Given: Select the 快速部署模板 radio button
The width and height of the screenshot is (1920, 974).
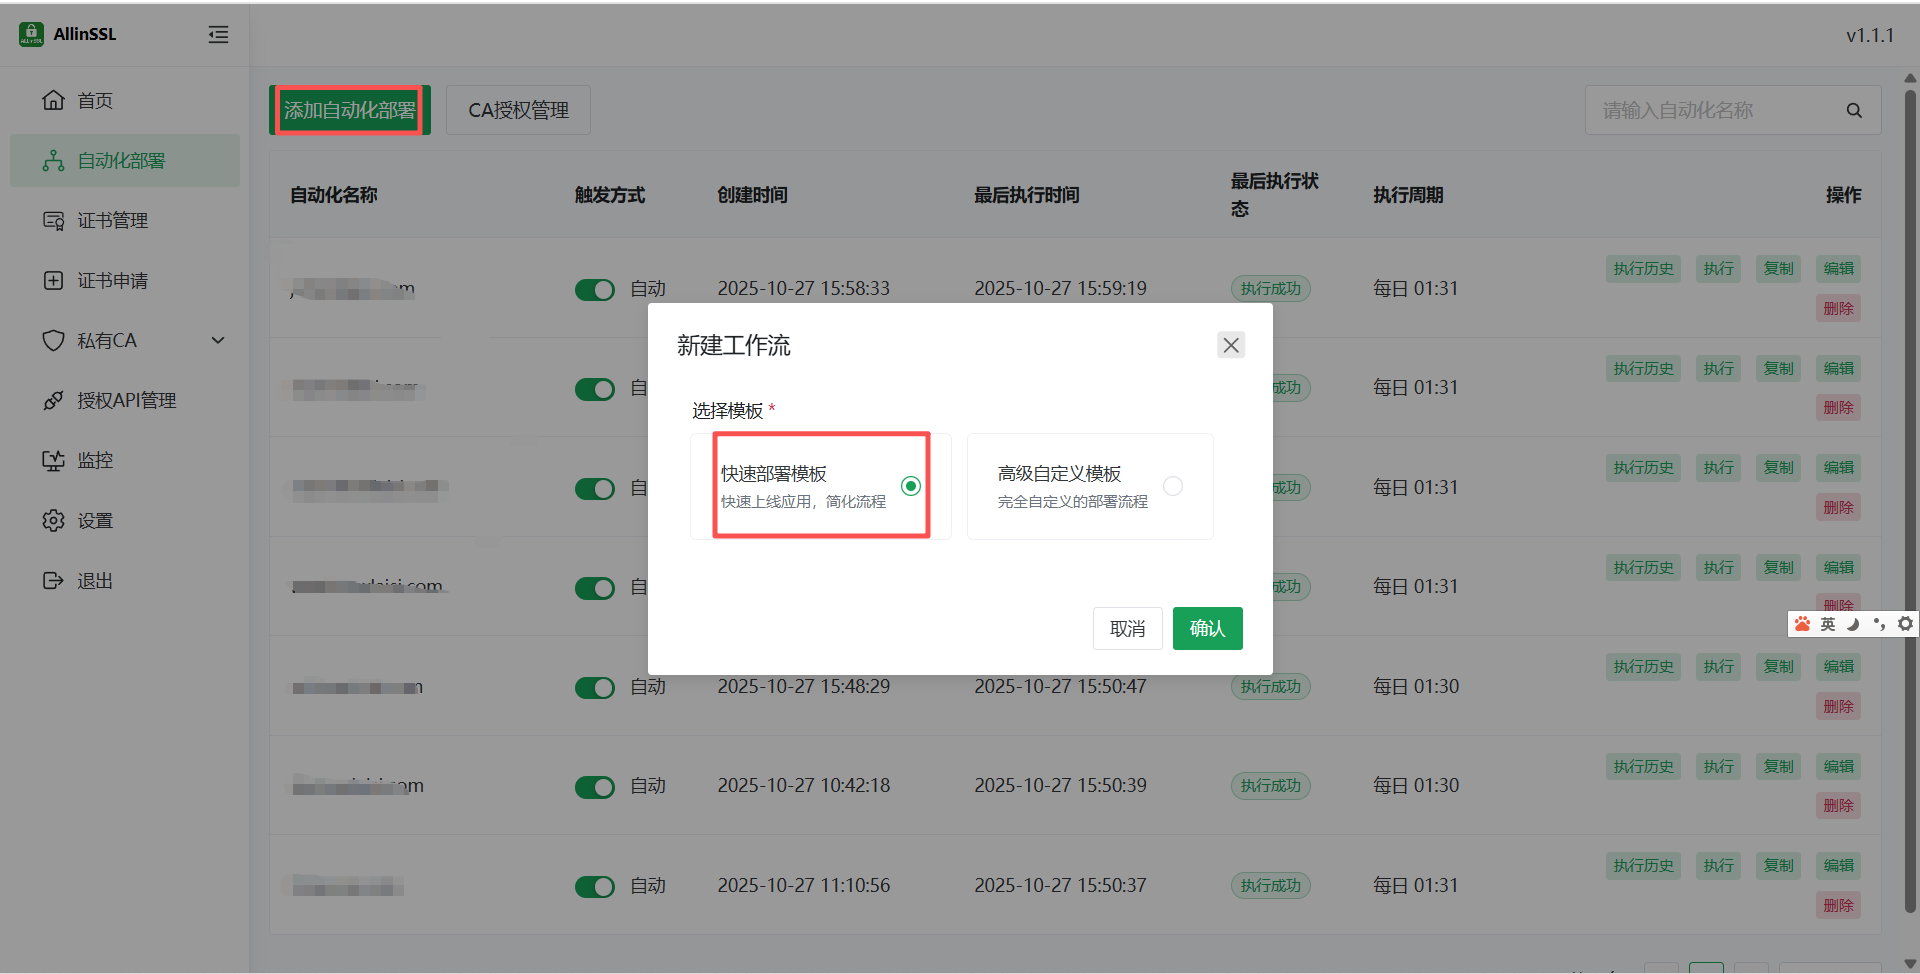Looking at the screenshot, I should tap(910, 486).
